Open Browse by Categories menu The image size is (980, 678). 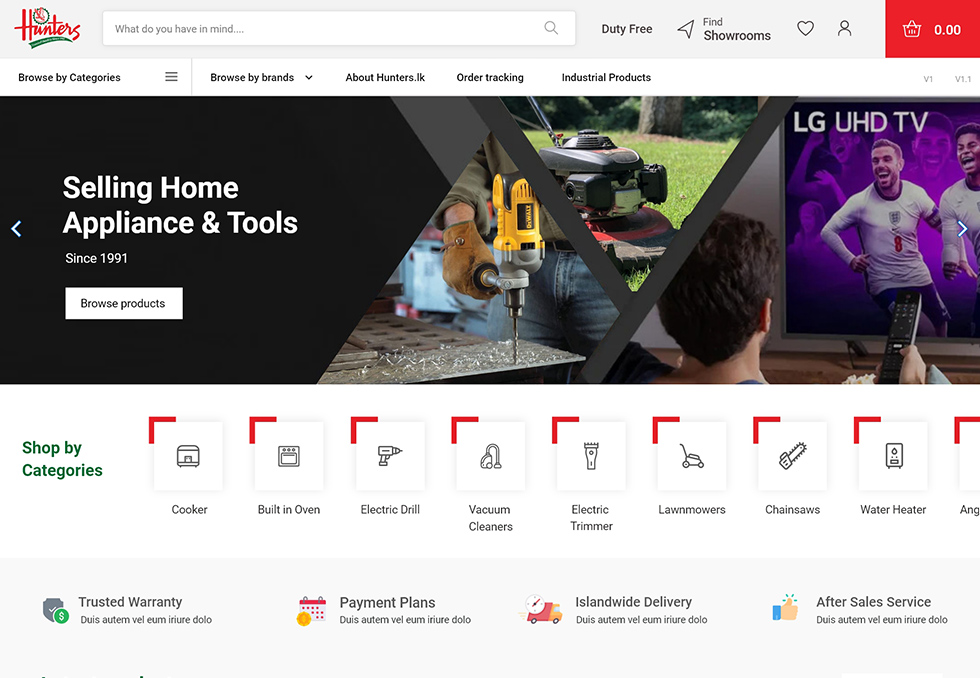69,77
